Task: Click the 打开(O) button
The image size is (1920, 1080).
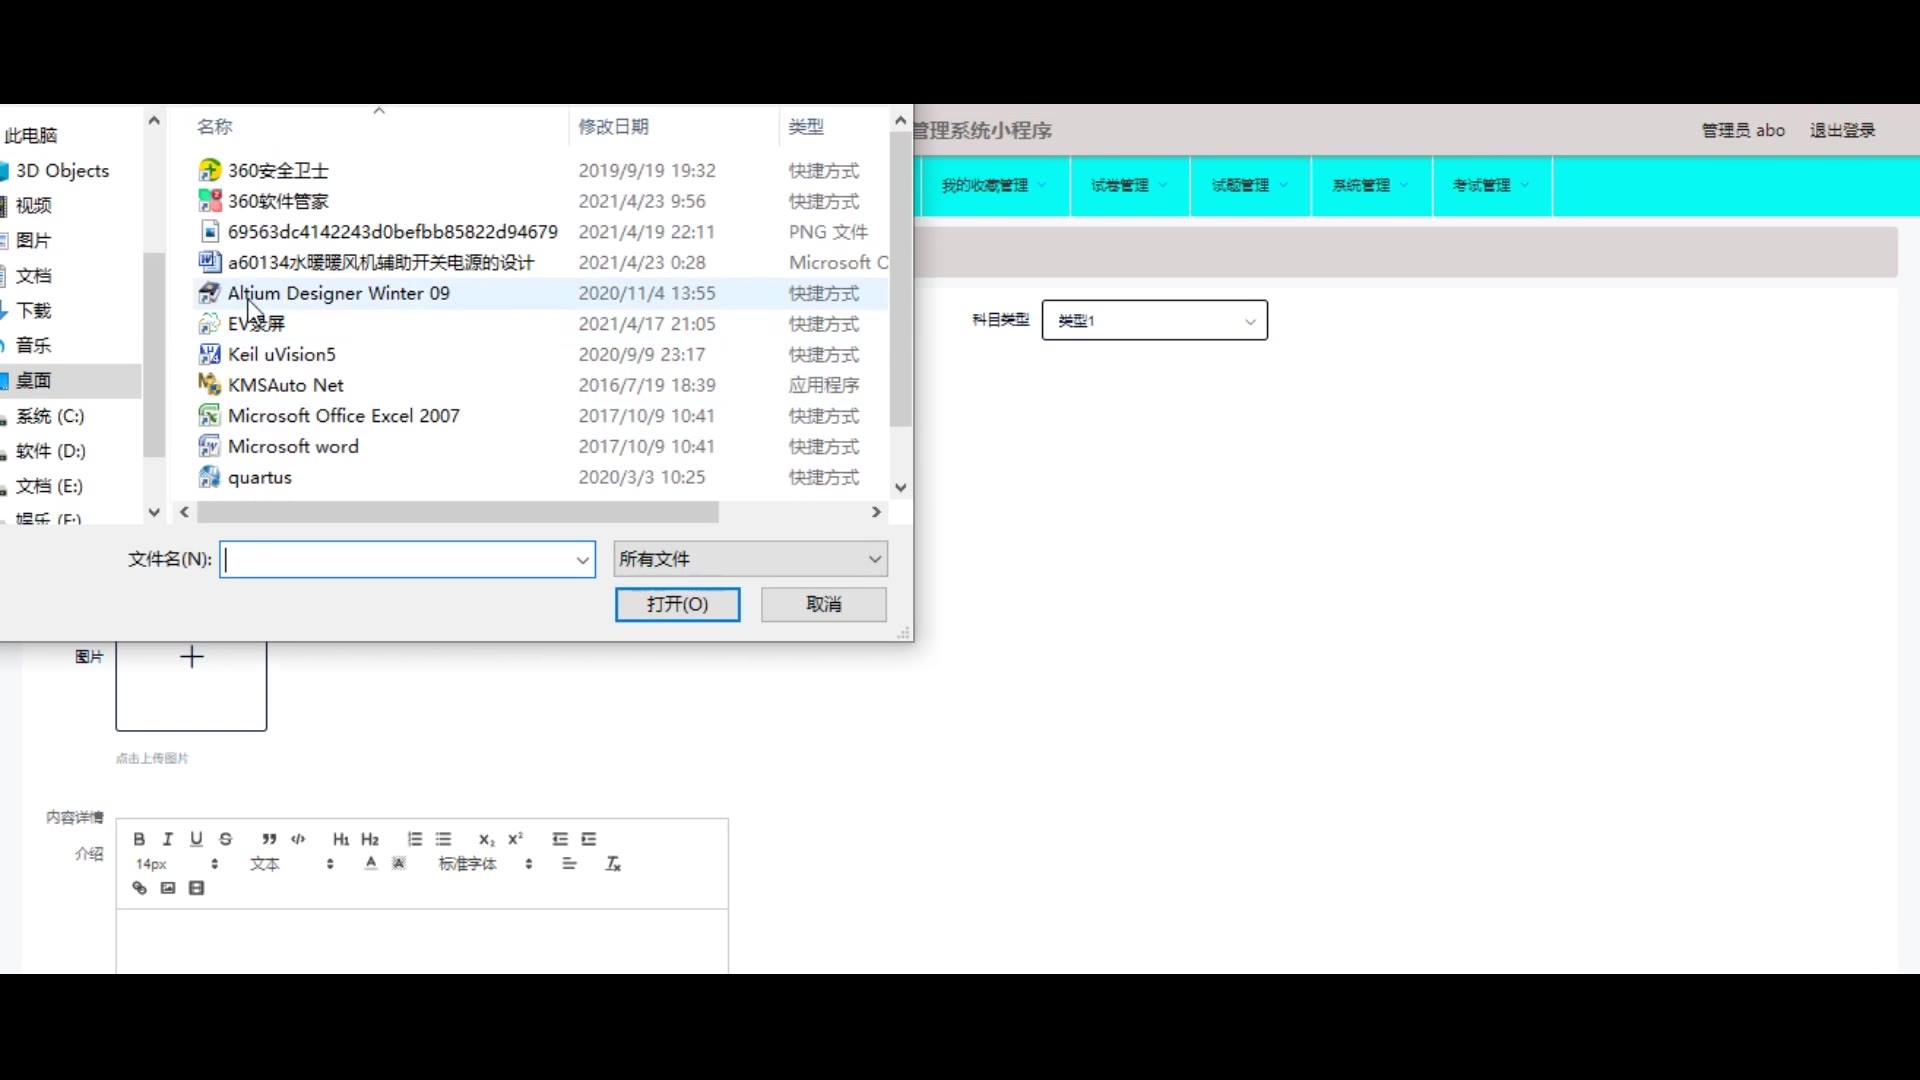Action: pyautogui.click(x=678, y=604)
